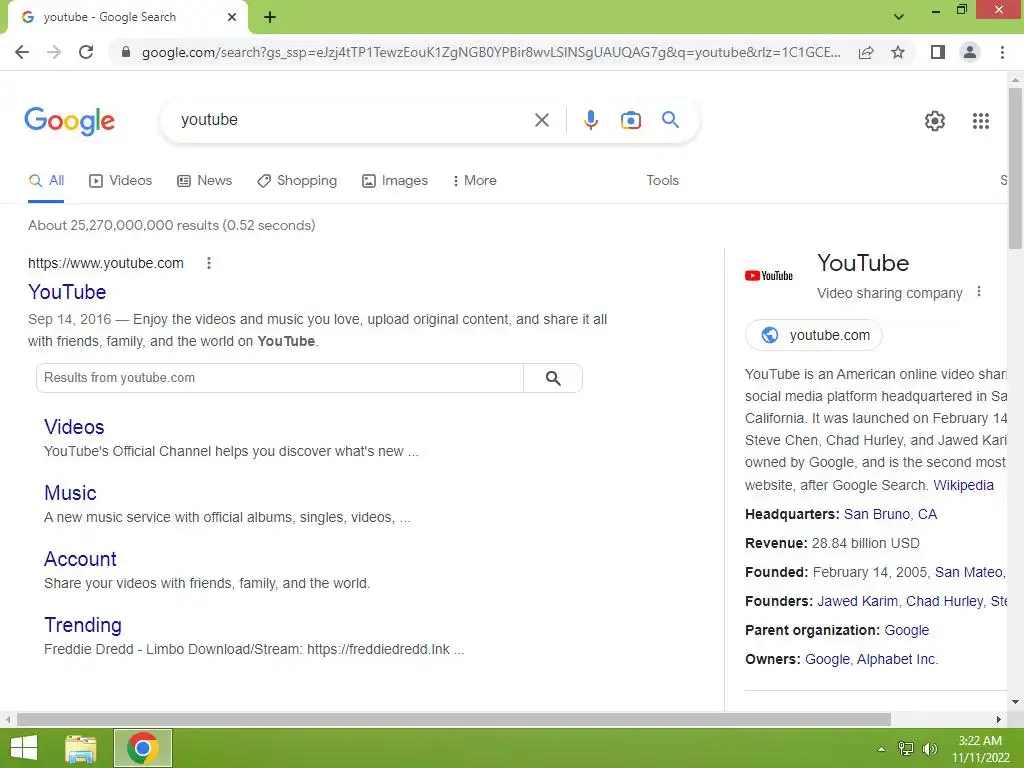Open the volume speaker tray icon
This screenshot has height=768, width=1024.
pyautogui.click(x=929, y=749)
